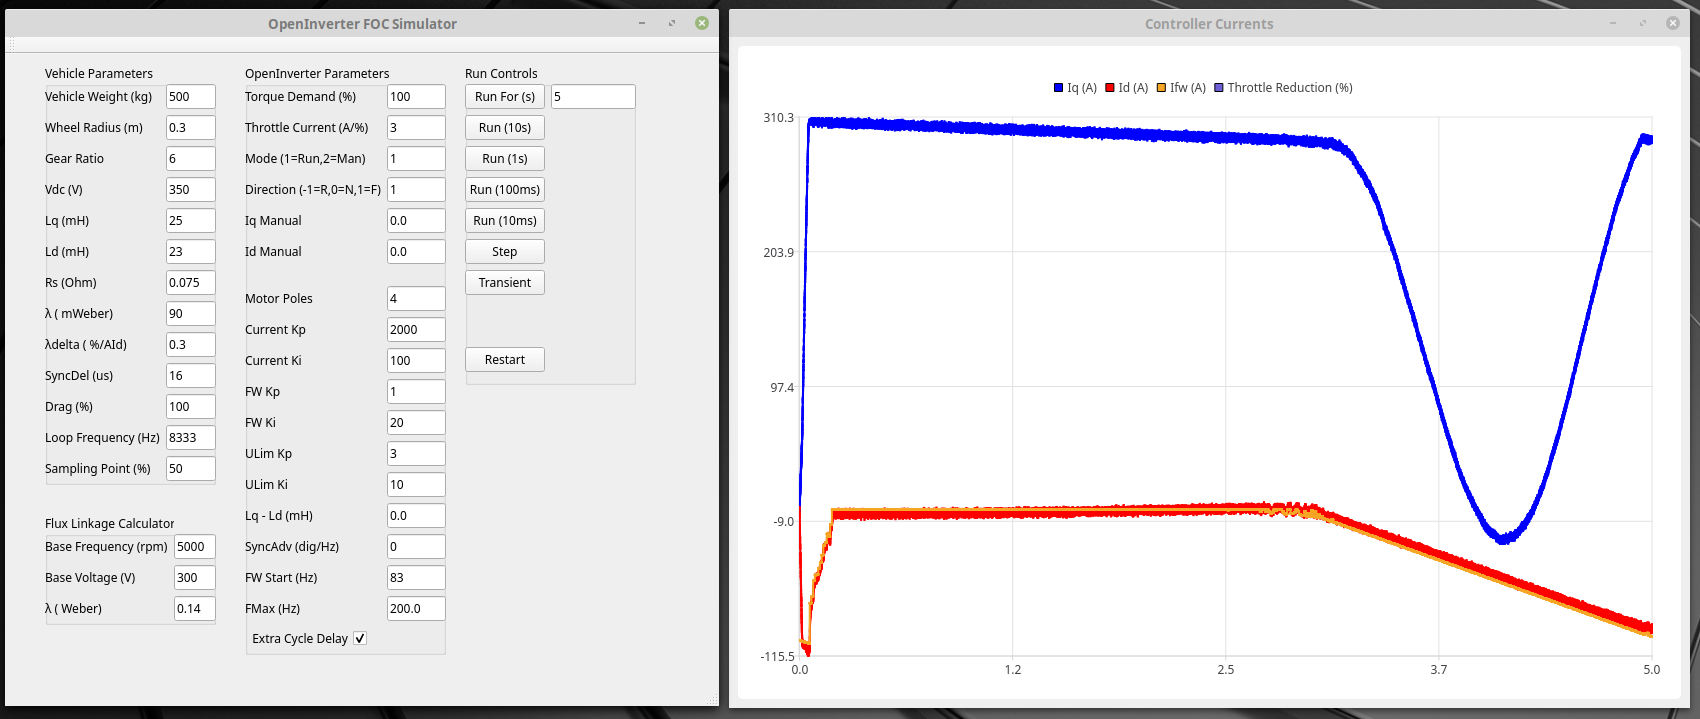Minimize the Controller Currents window
Image resolution: width=1700 pixels, height=719 pixels.
pyautogui.click(x=1612, y=23)
